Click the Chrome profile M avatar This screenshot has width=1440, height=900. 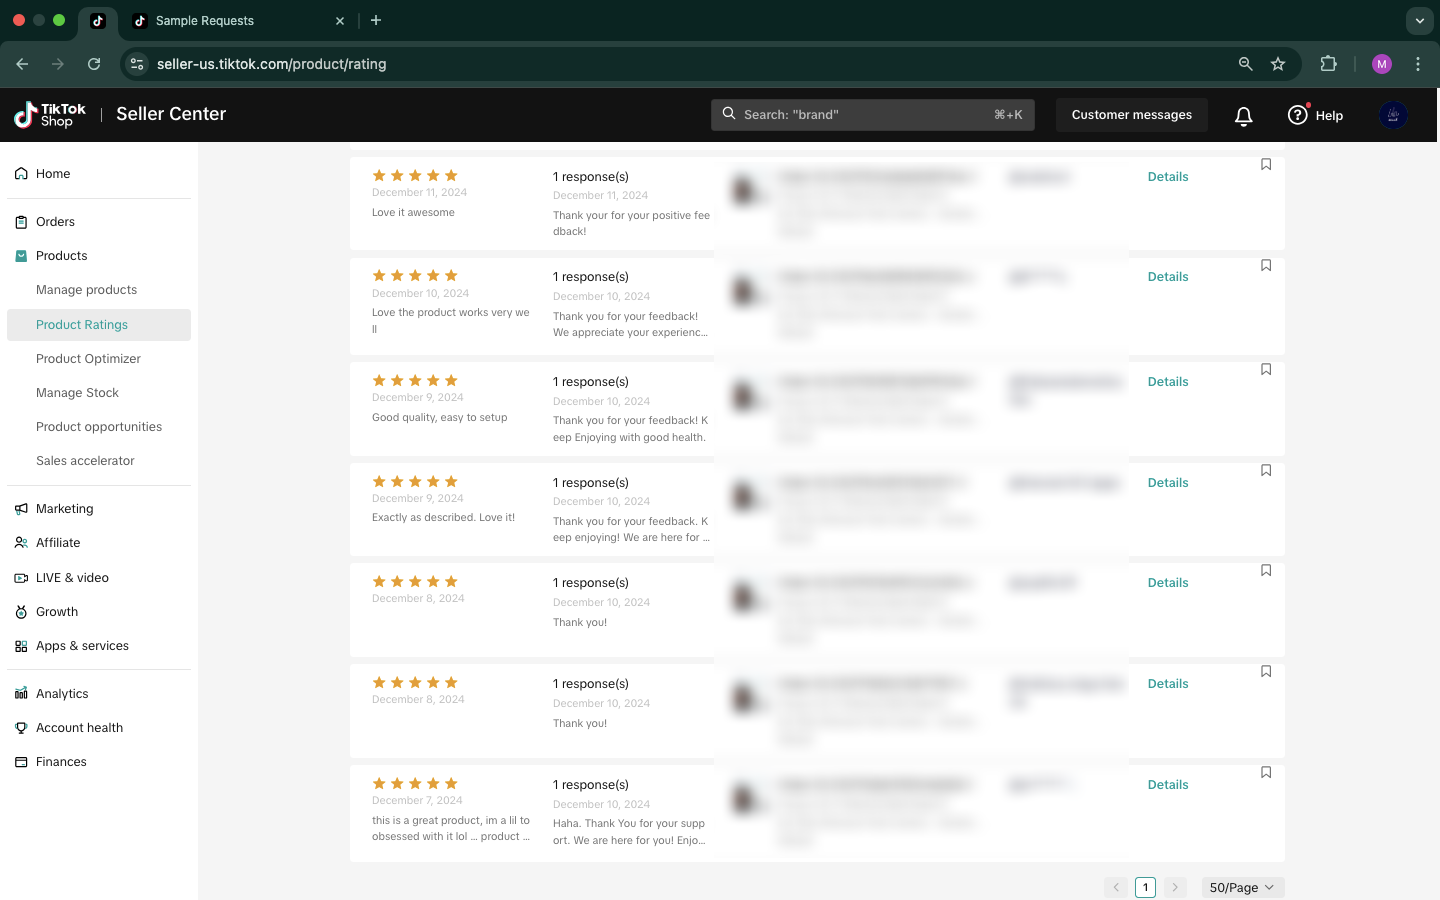tap(1382, 64)
